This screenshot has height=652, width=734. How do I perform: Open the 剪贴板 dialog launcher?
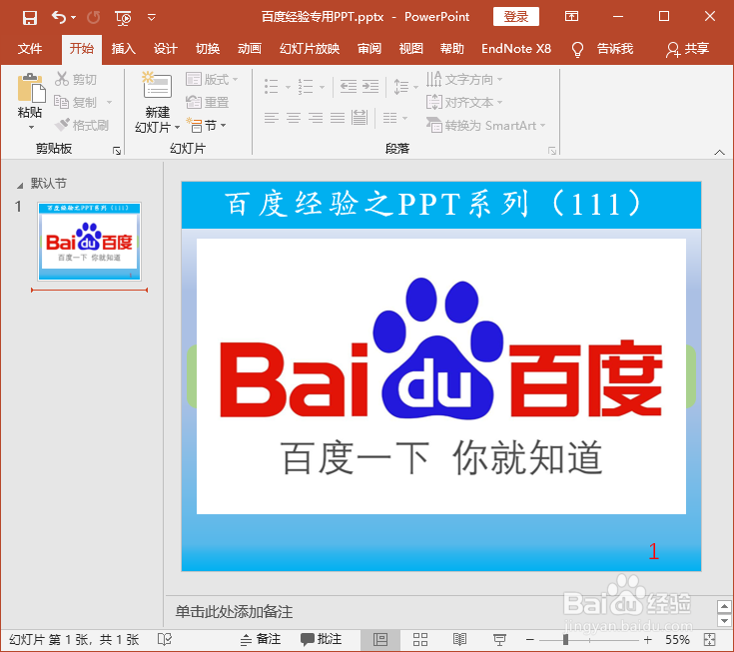[x=117, y=150]
